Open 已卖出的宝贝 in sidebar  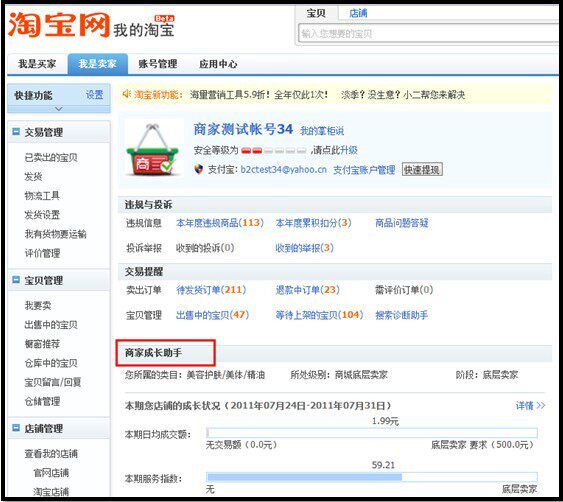[51, 158]
